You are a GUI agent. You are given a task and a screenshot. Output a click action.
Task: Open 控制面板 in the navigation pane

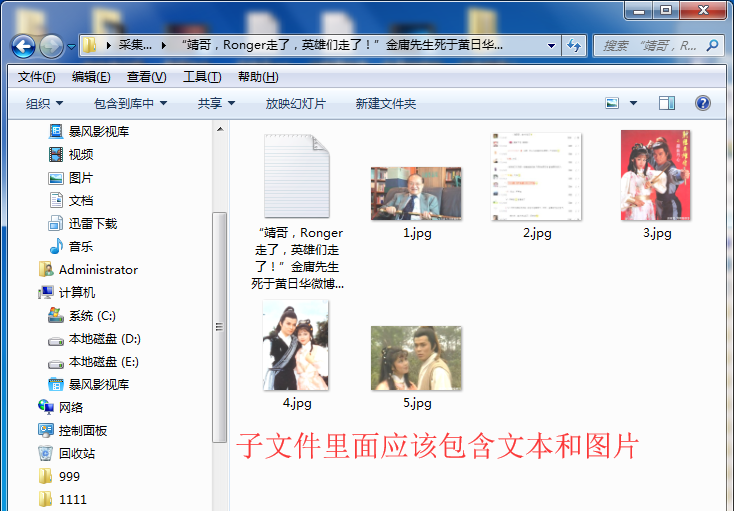pos(73,431)
